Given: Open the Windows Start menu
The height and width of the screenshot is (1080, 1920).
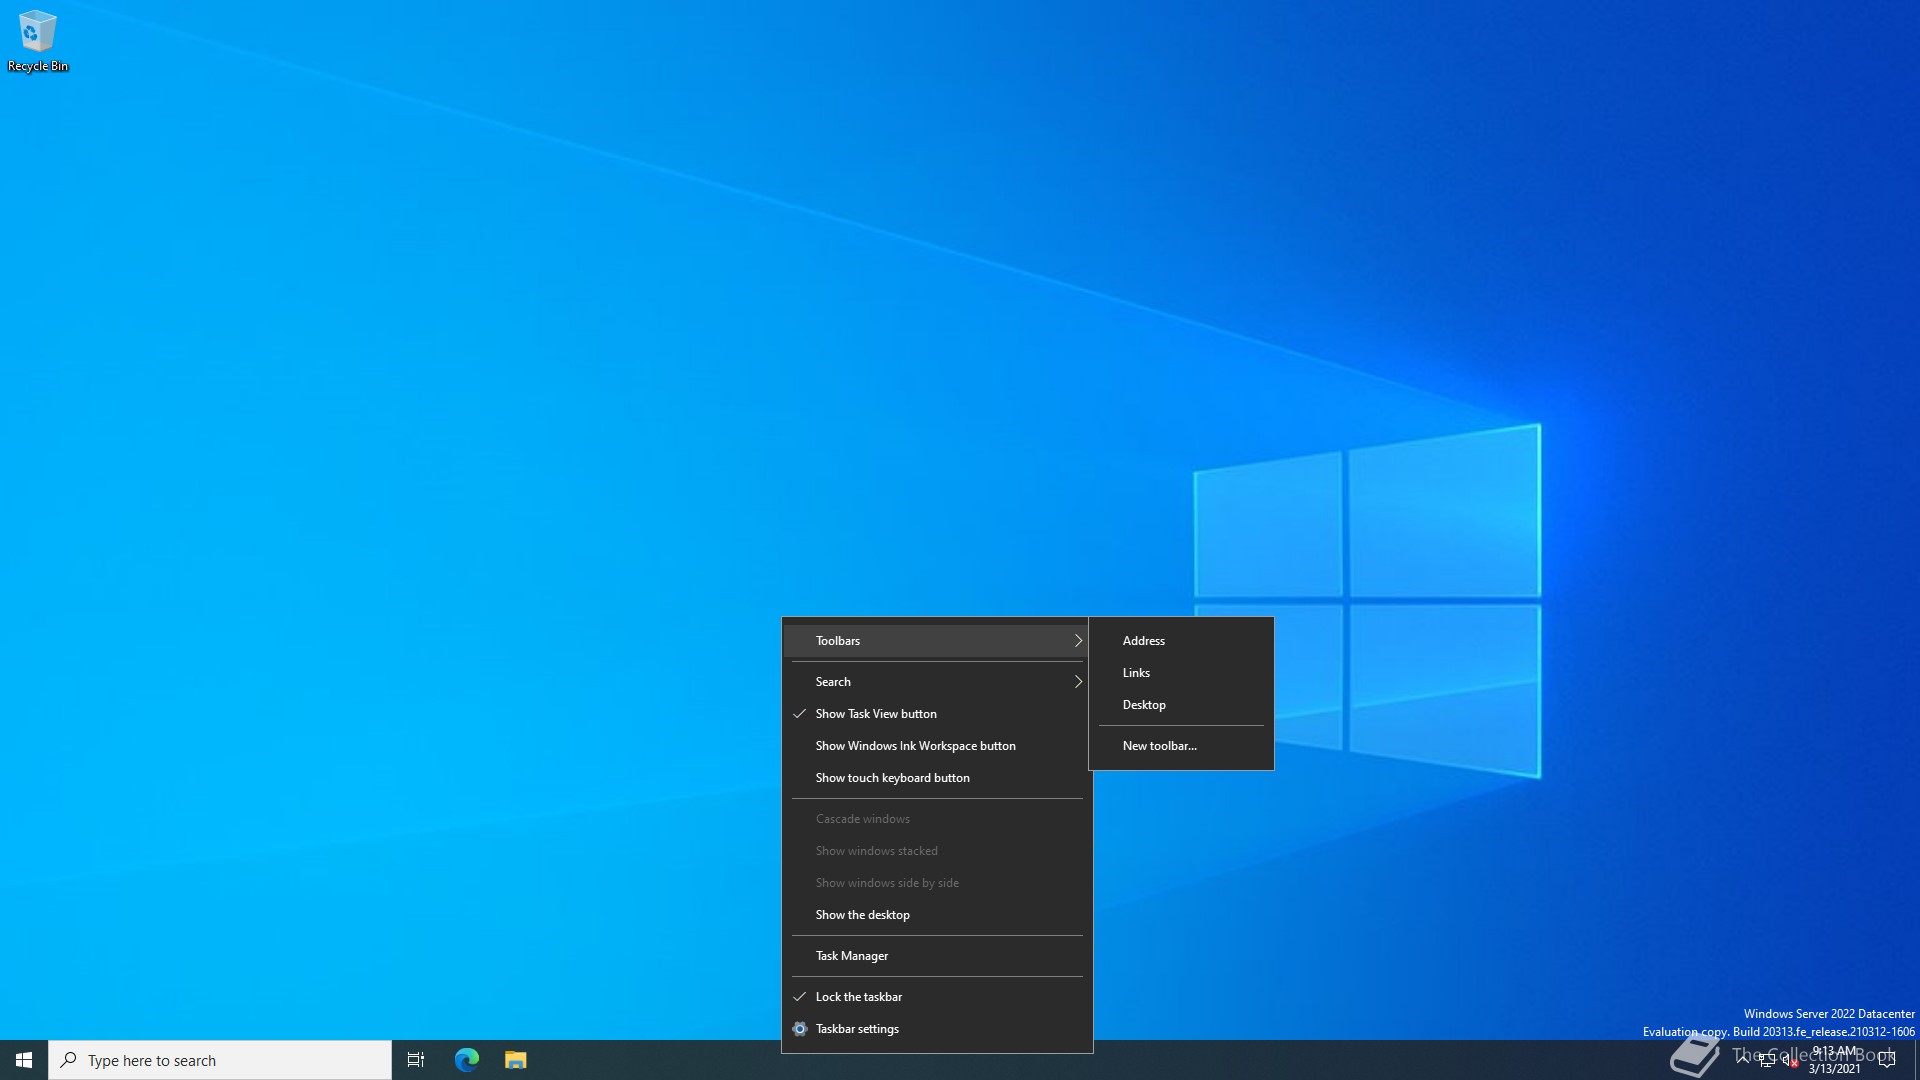Looking at the screenshot, I should pos(24,1060).
